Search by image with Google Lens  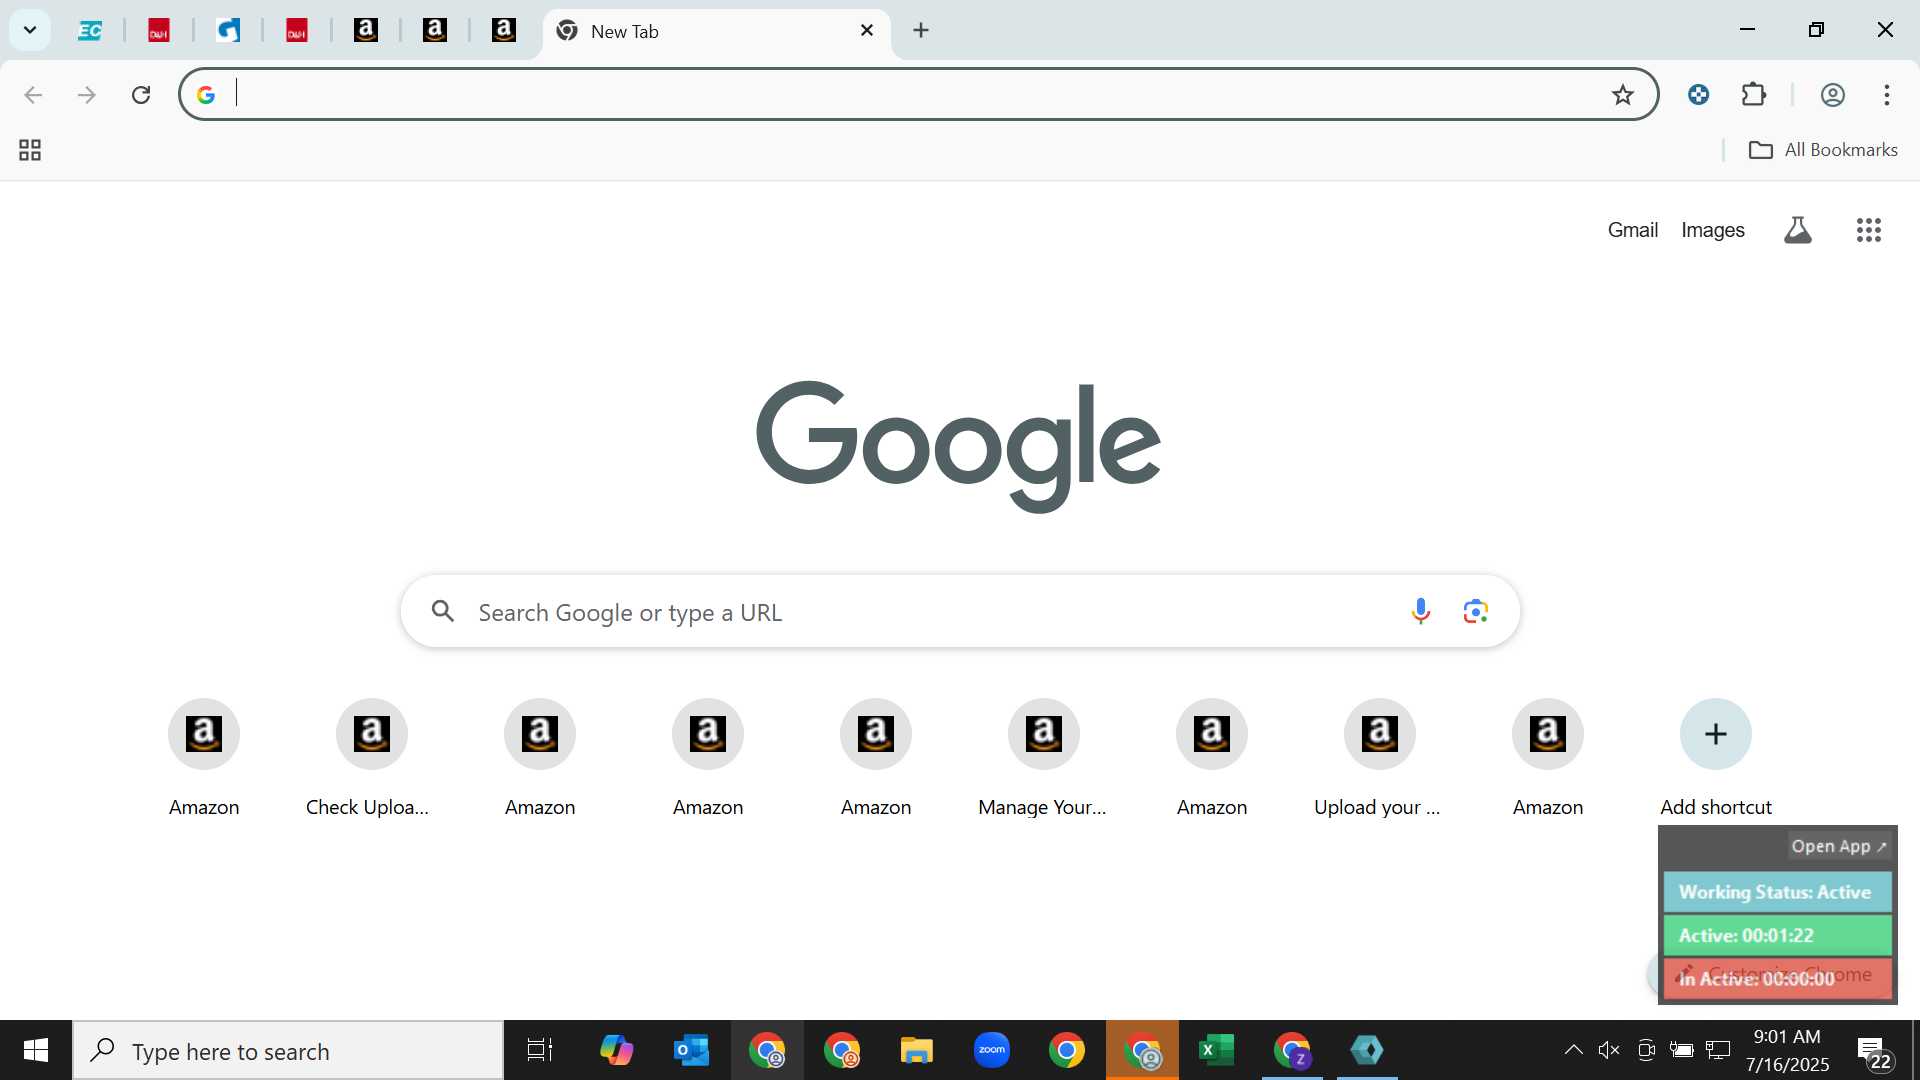coord(1475,611)
